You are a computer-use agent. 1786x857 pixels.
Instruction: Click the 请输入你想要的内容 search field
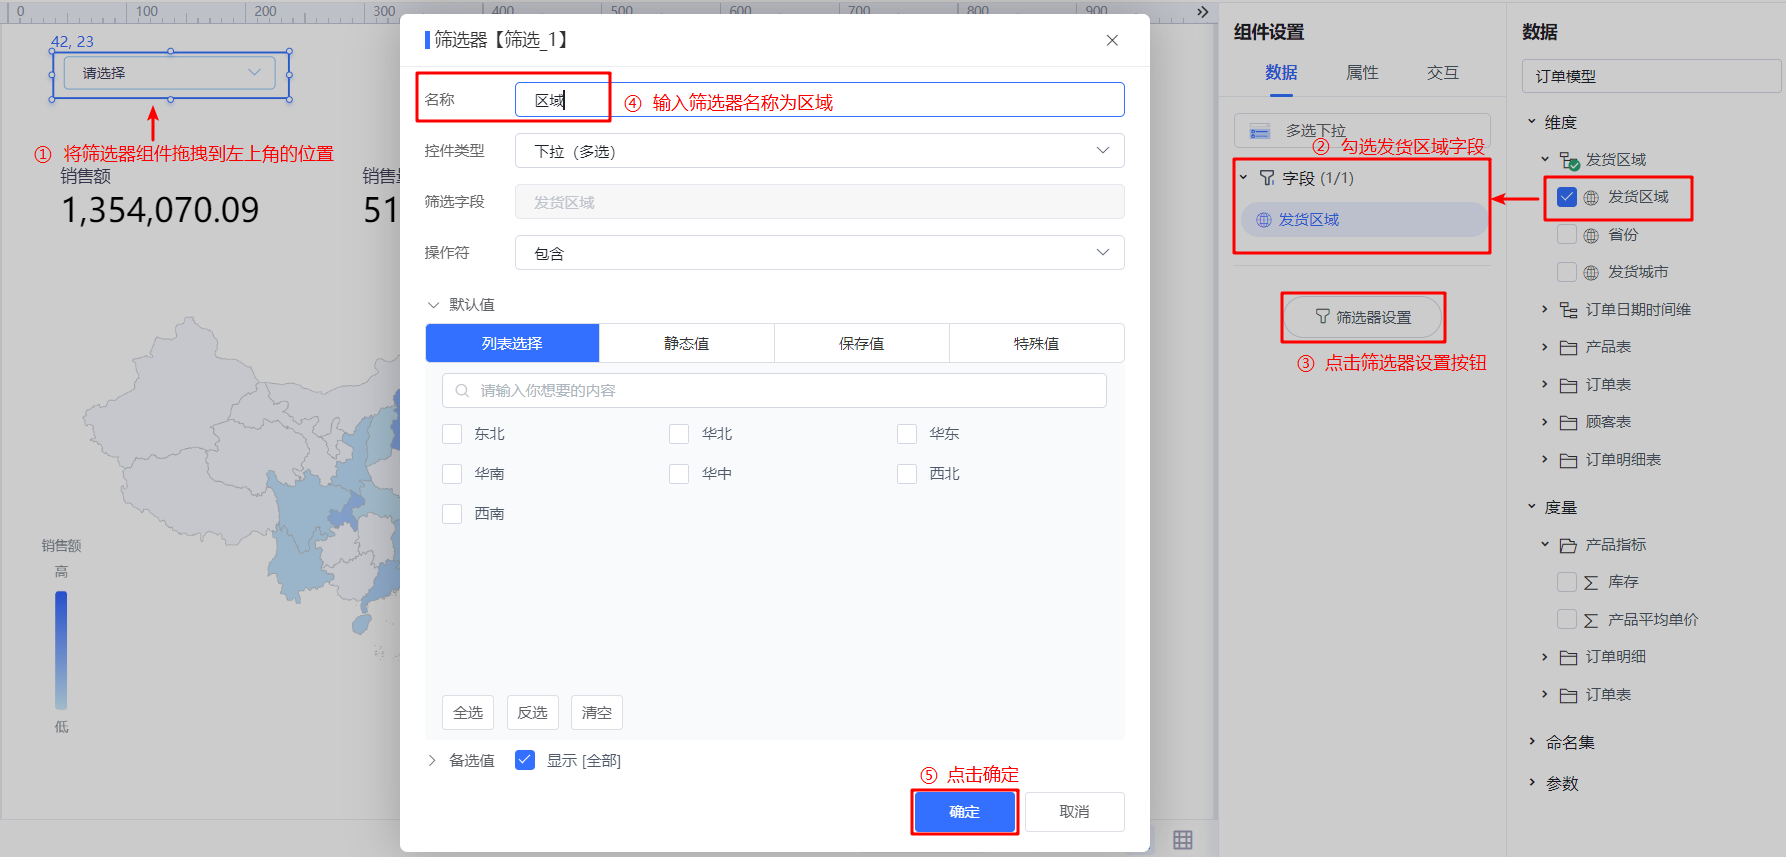click(x=775, y=391)
